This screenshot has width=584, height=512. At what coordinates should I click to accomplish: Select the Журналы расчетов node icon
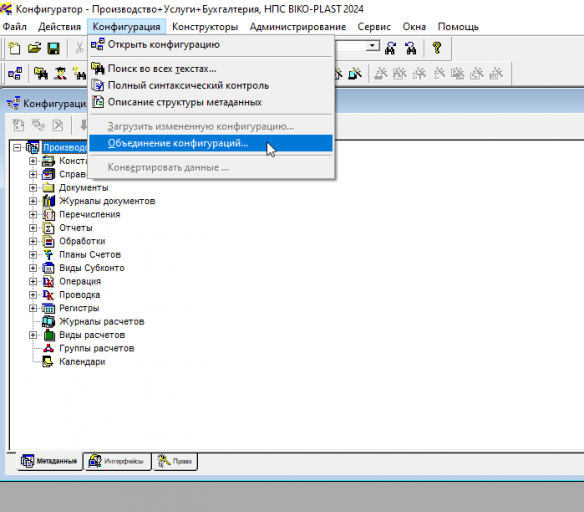coord(48,321)
